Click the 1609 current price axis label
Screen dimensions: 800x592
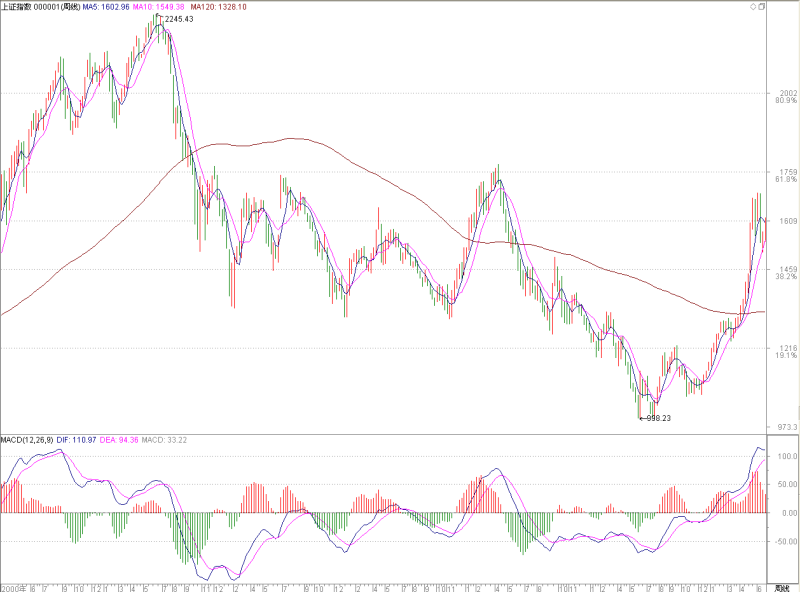coord(788,221)
